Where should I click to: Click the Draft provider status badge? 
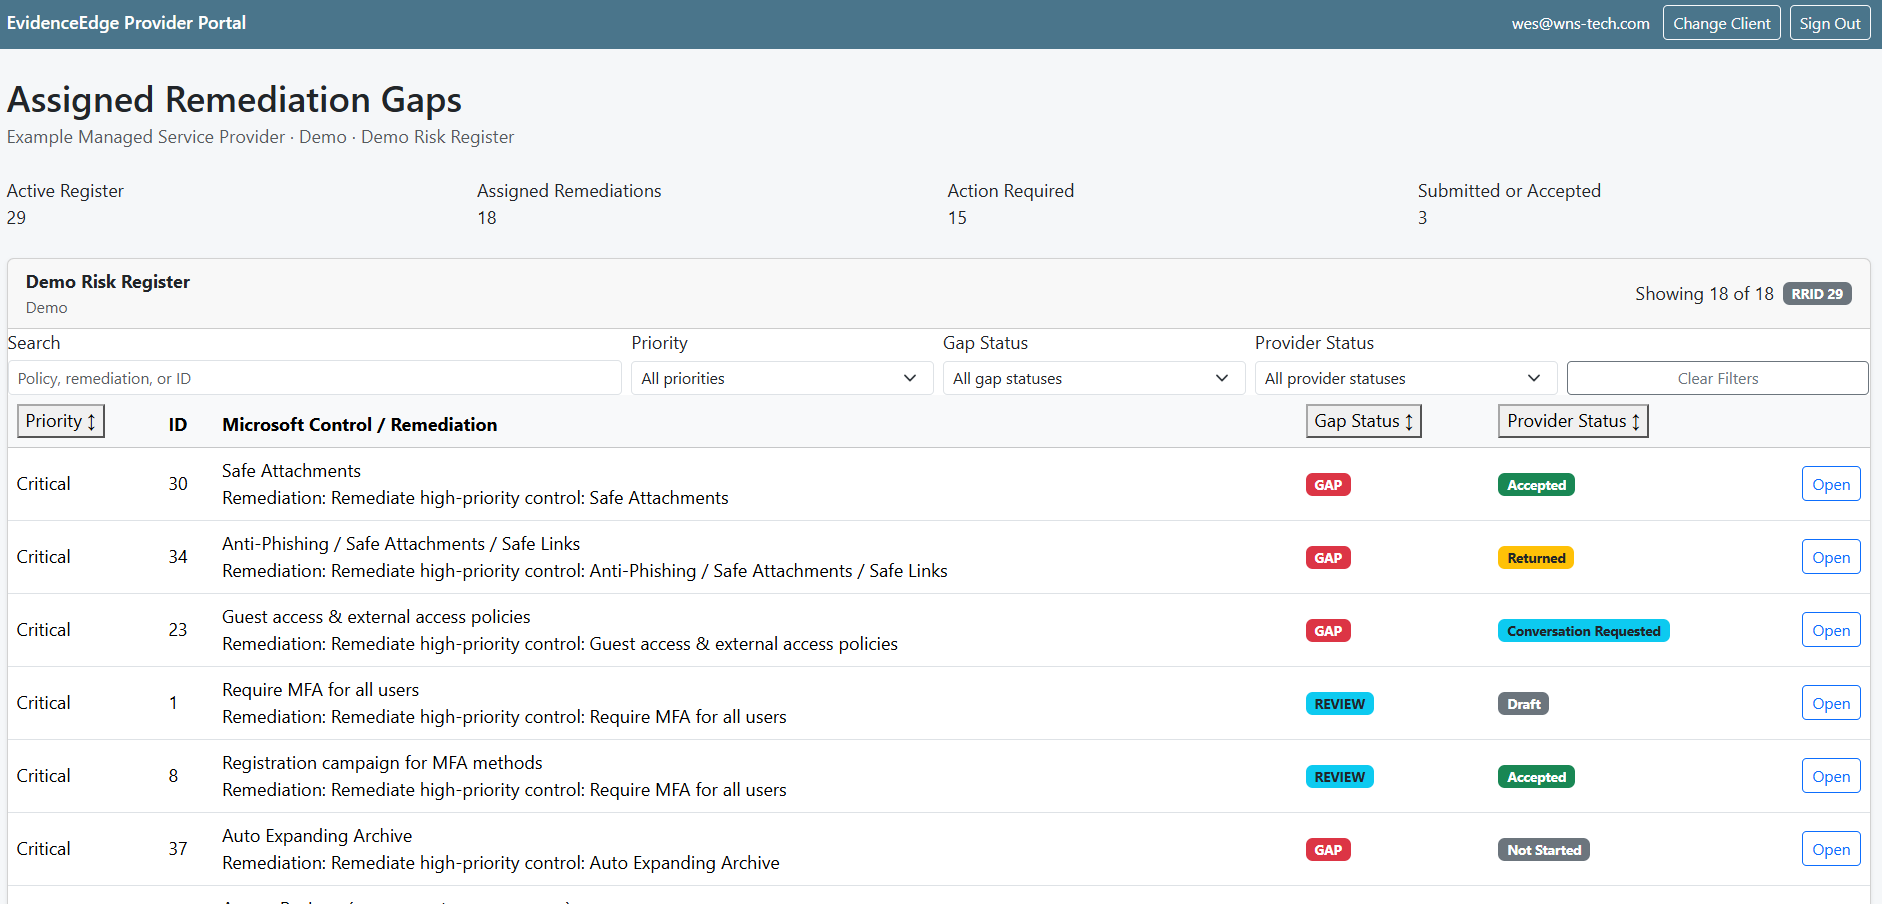(1523, 704)
